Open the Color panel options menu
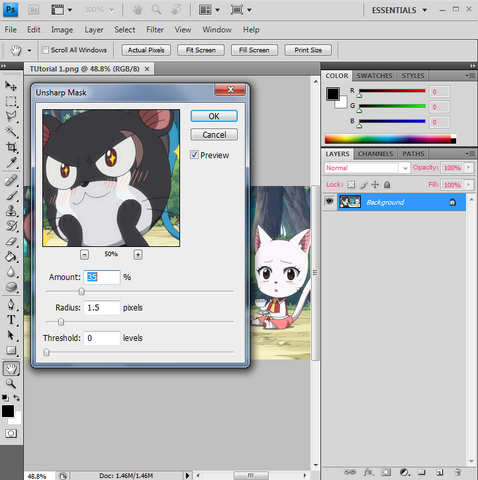Viewport: 478px width, 480px height. 470,76
